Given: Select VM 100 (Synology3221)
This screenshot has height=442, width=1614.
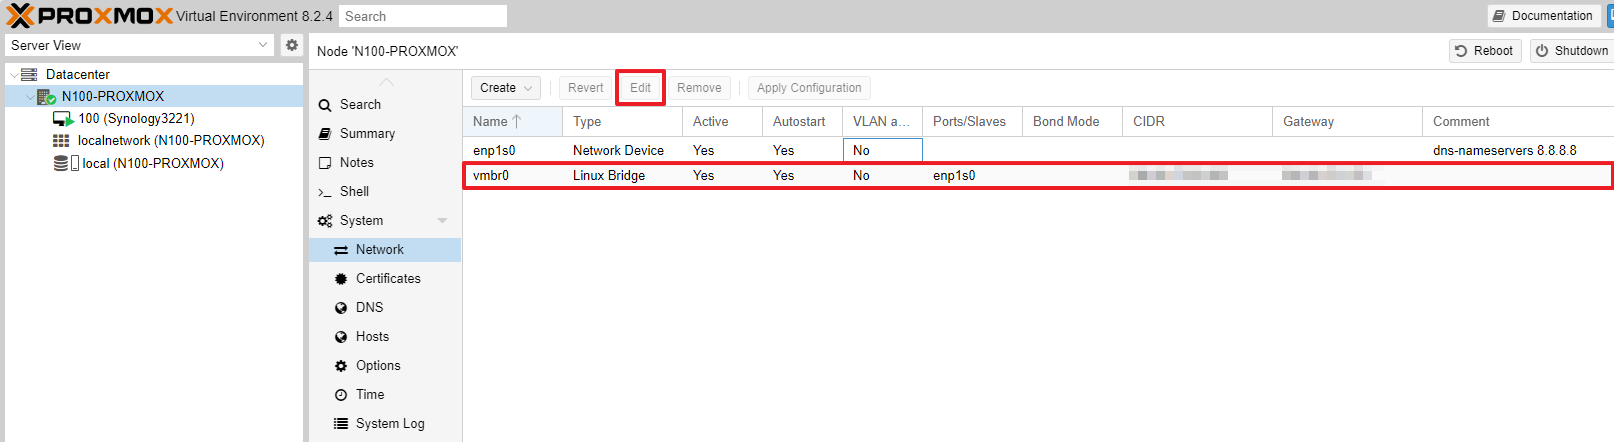Looking at the screenshot, I should [x=136, y=118].
